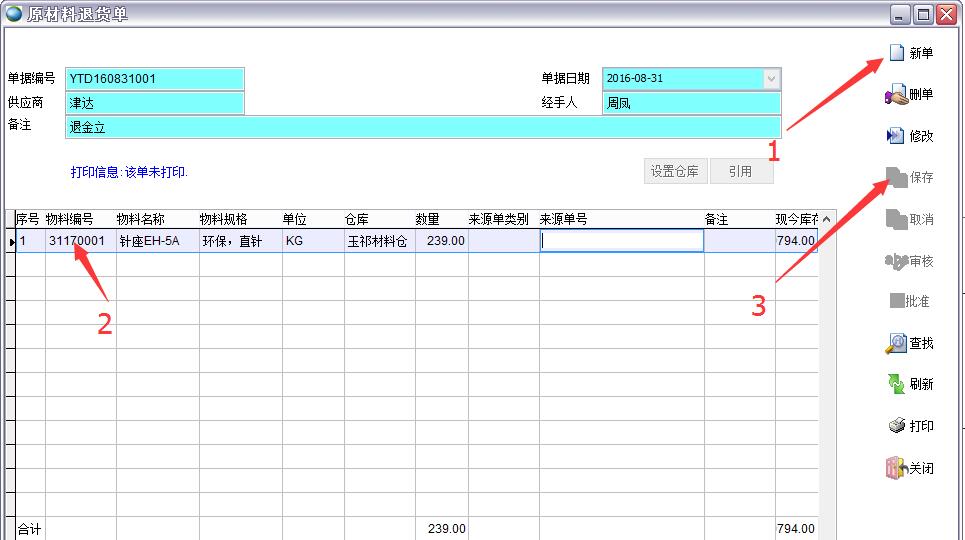Click the 备注 field containing 退金立
965x540 pixels.
(x=422, y=127)
